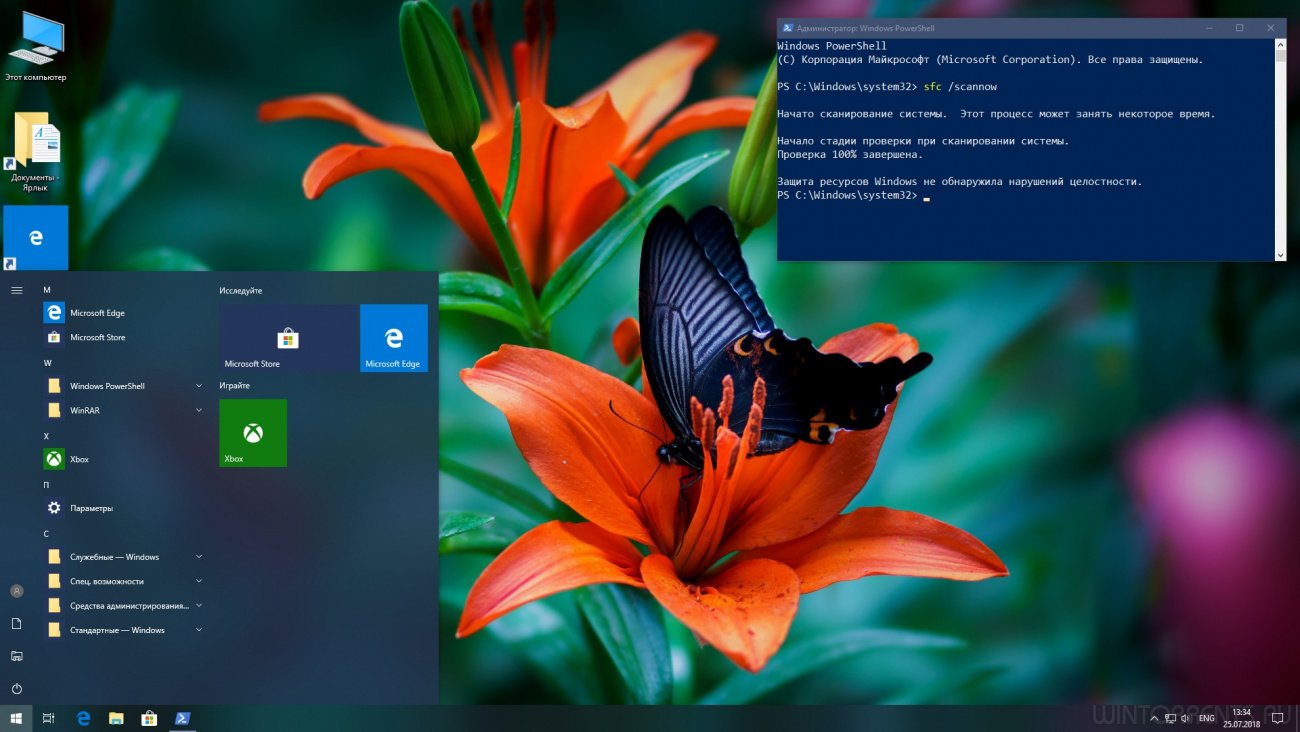Click the letter X header in app list
The height and width of the screenshot is (732, 1300).
point(46,436)
